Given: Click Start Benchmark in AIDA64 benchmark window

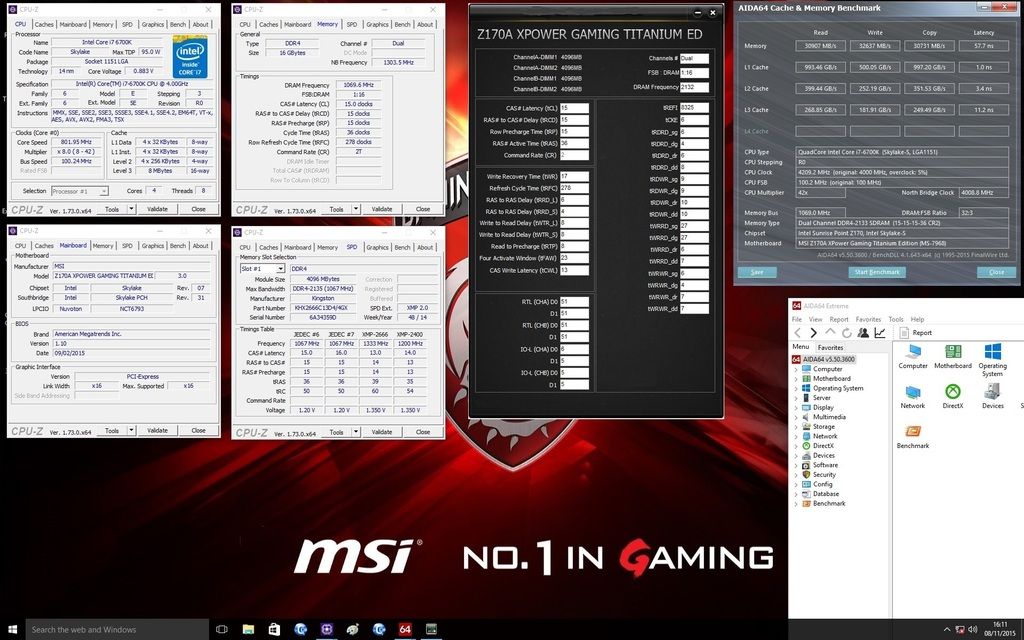Looking at the screenshot, I should point(877,272).
